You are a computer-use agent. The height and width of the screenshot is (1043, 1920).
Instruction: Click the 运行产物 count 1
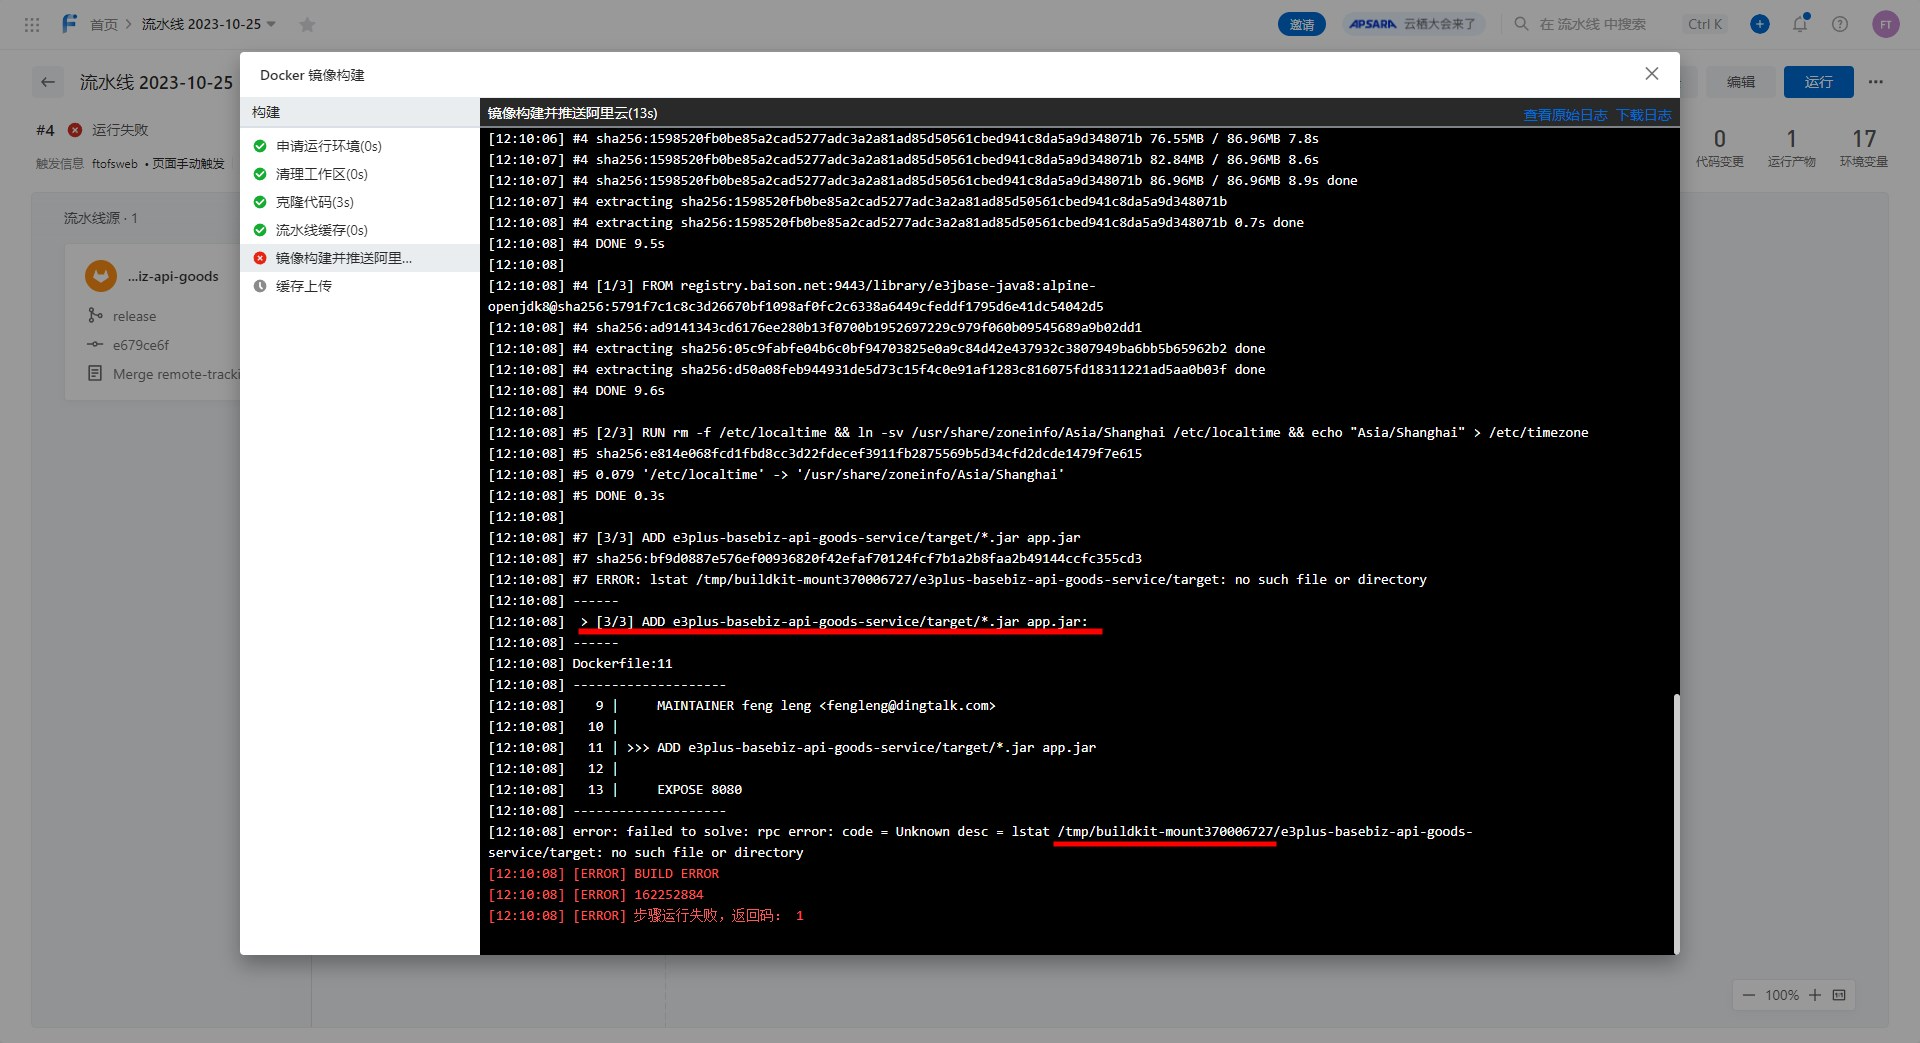point(1791,139)
